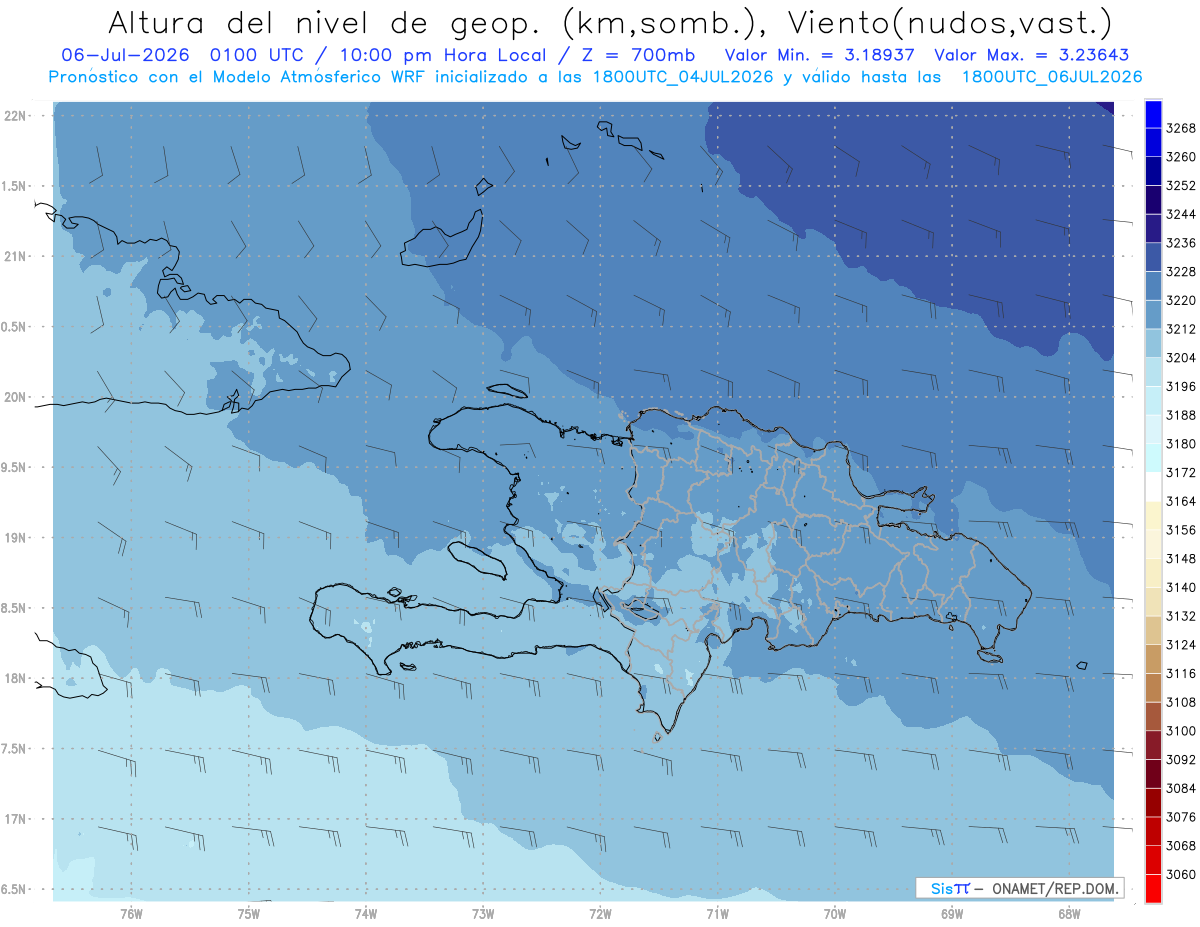Click the '3116' colorbar value

pyautogui.click(x=1181, y=673)
